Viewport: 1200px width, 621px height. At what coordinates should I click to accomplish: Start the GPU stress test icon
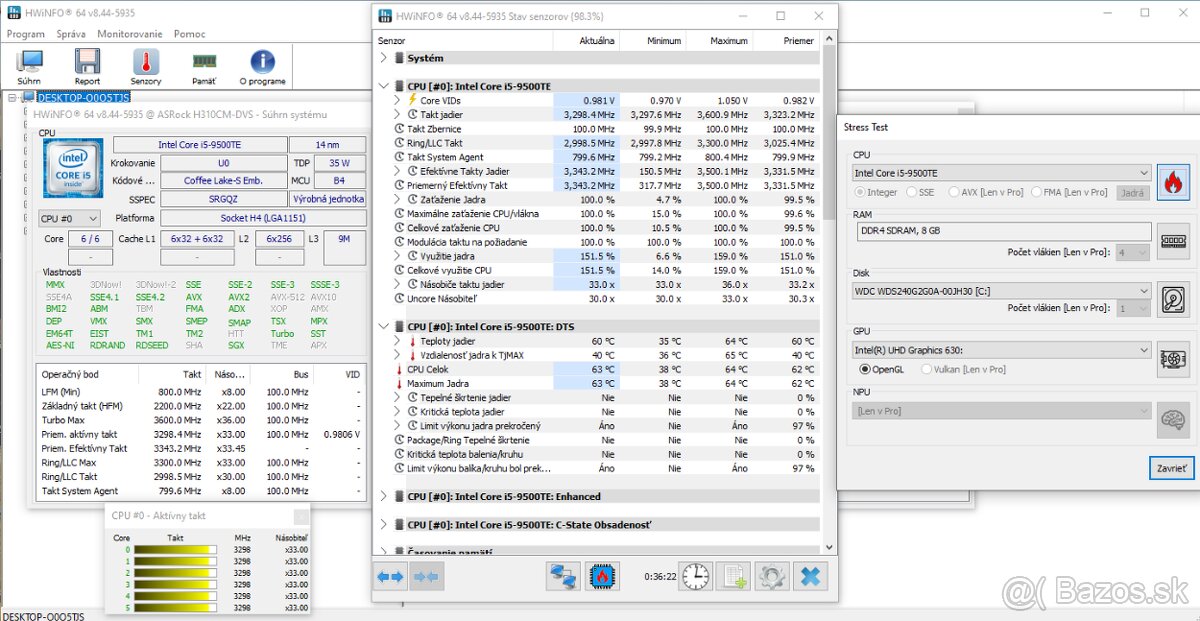[x=1173, y=360]
